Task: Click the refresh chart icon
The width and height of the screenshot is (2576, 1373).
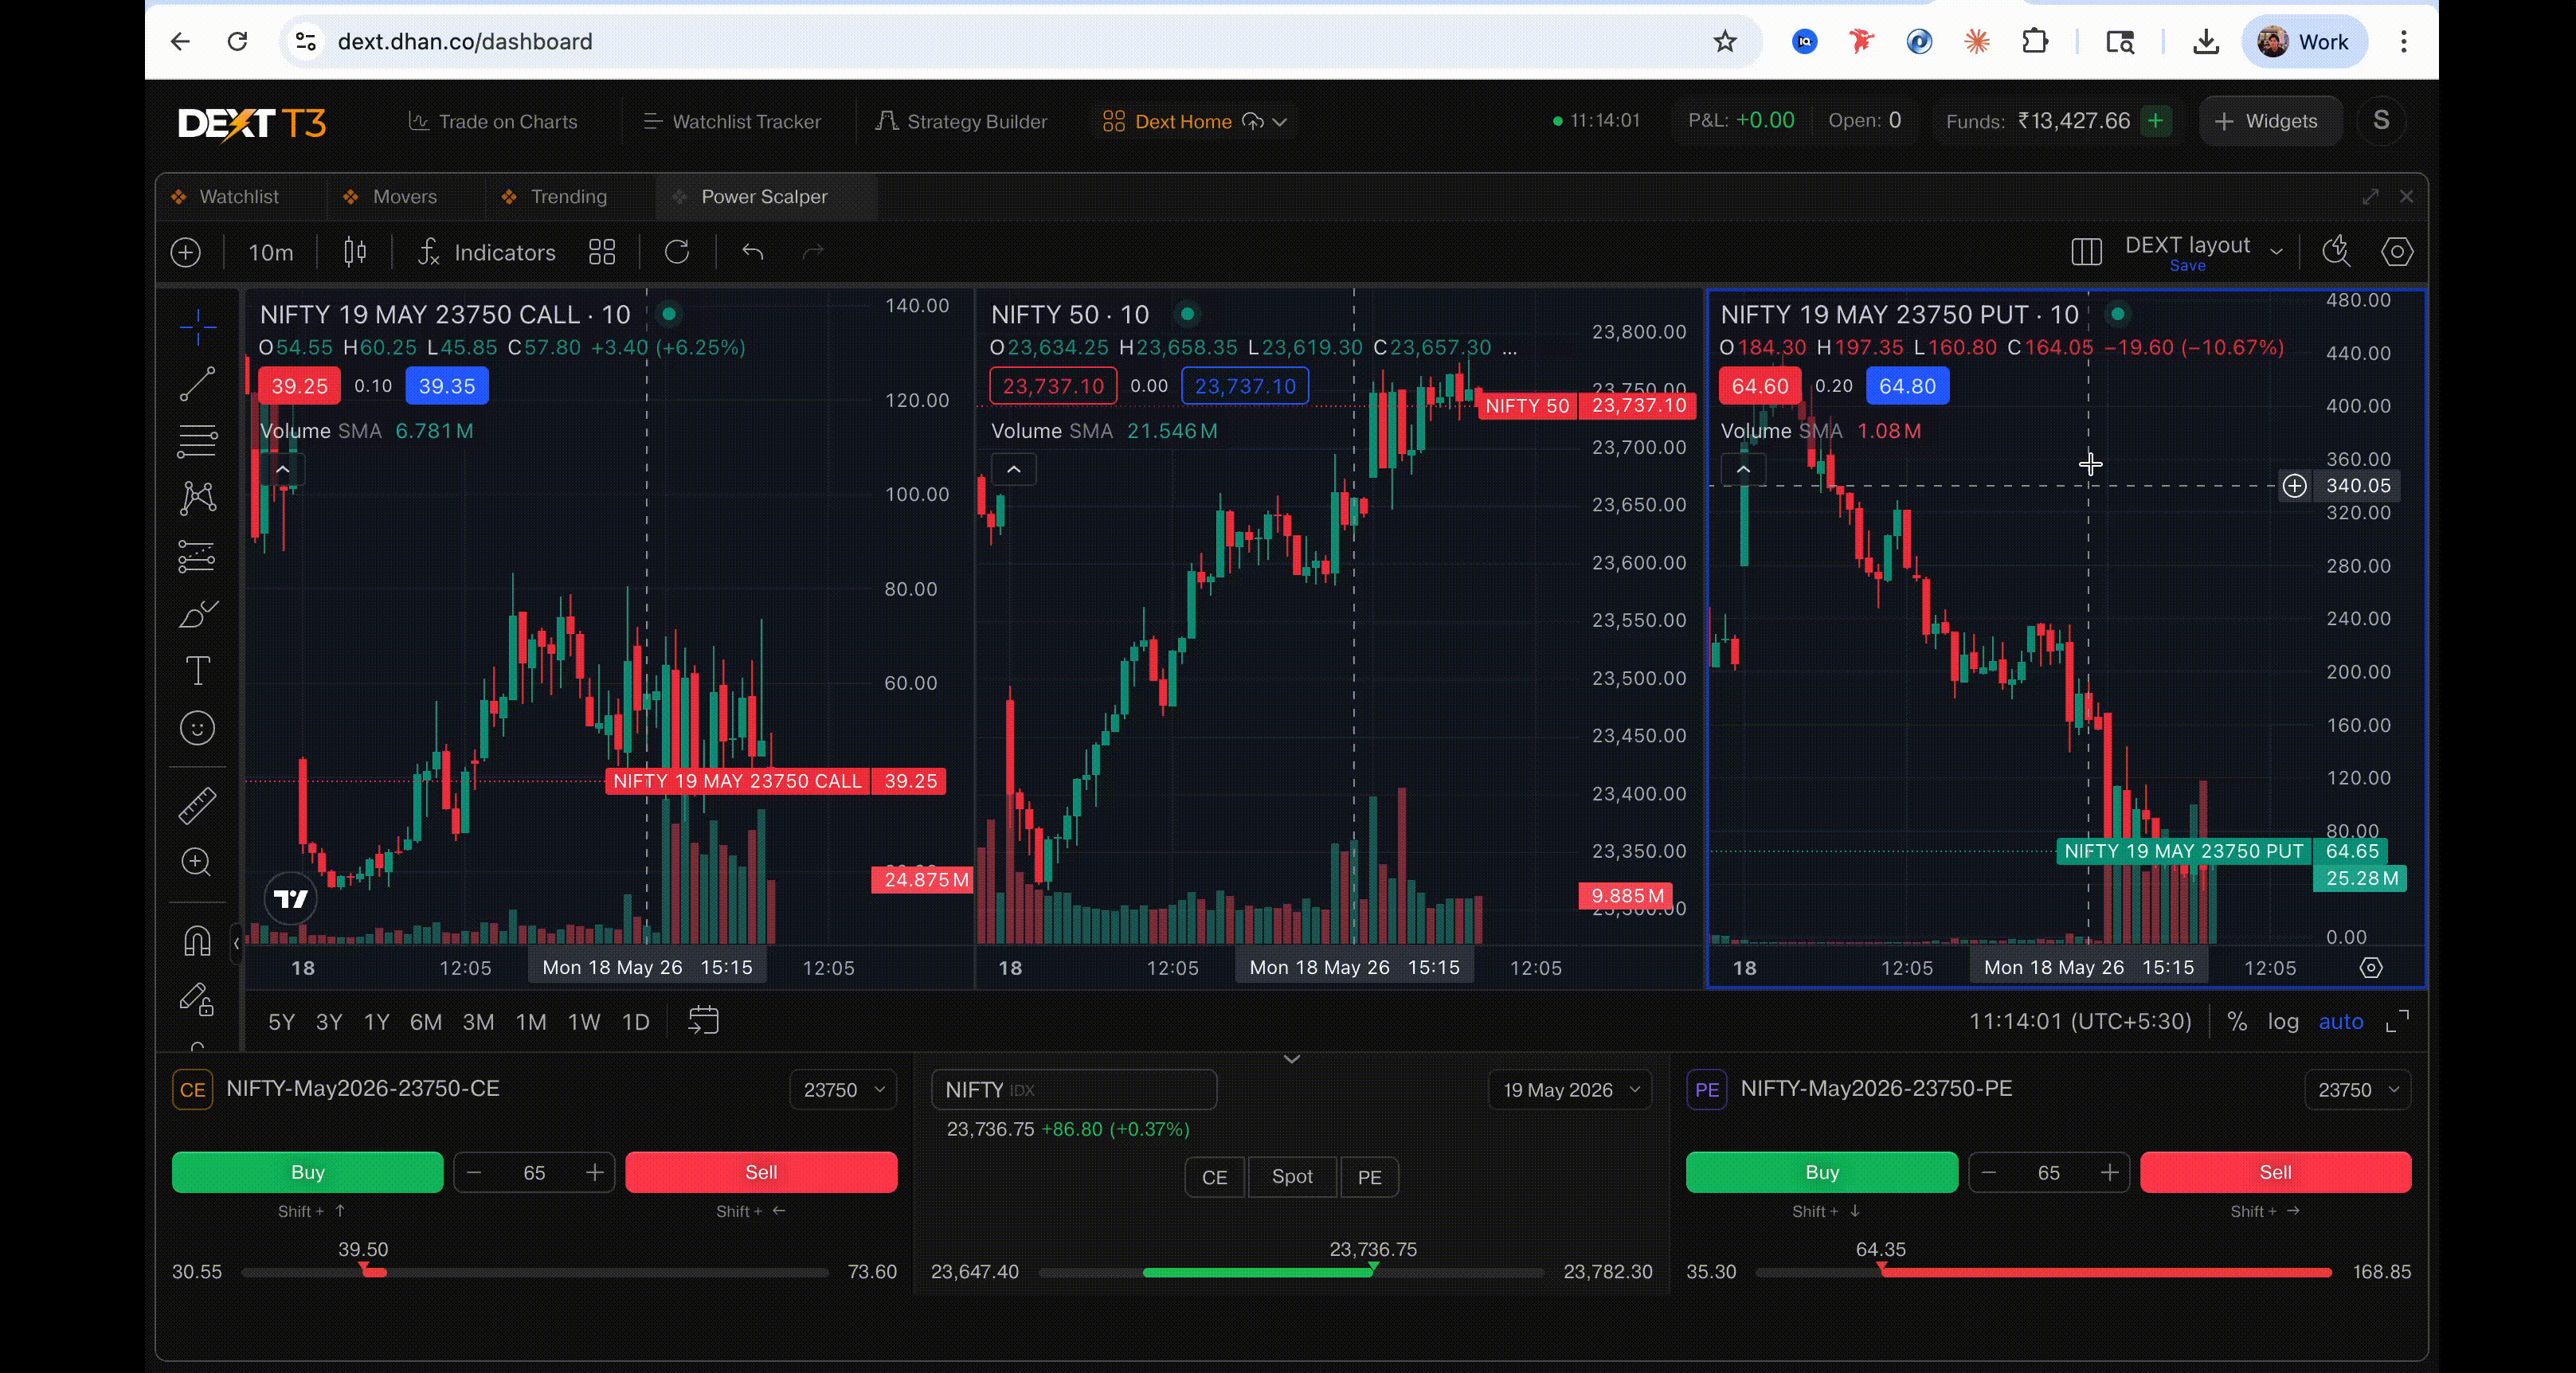Action: pyautogui.click(x=677, y=252)
